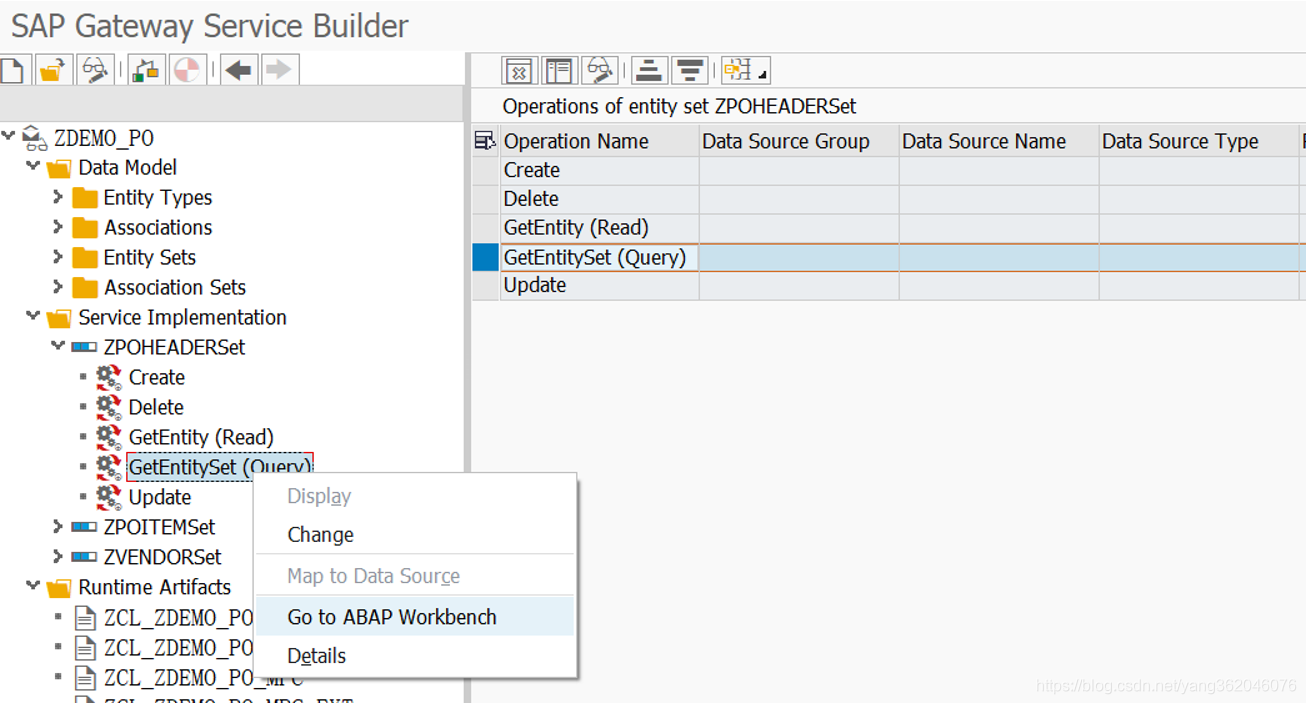Collapse the ZDEMO_PO project node
Screen dimensions: 1306x704
click(x=9, y=136)
